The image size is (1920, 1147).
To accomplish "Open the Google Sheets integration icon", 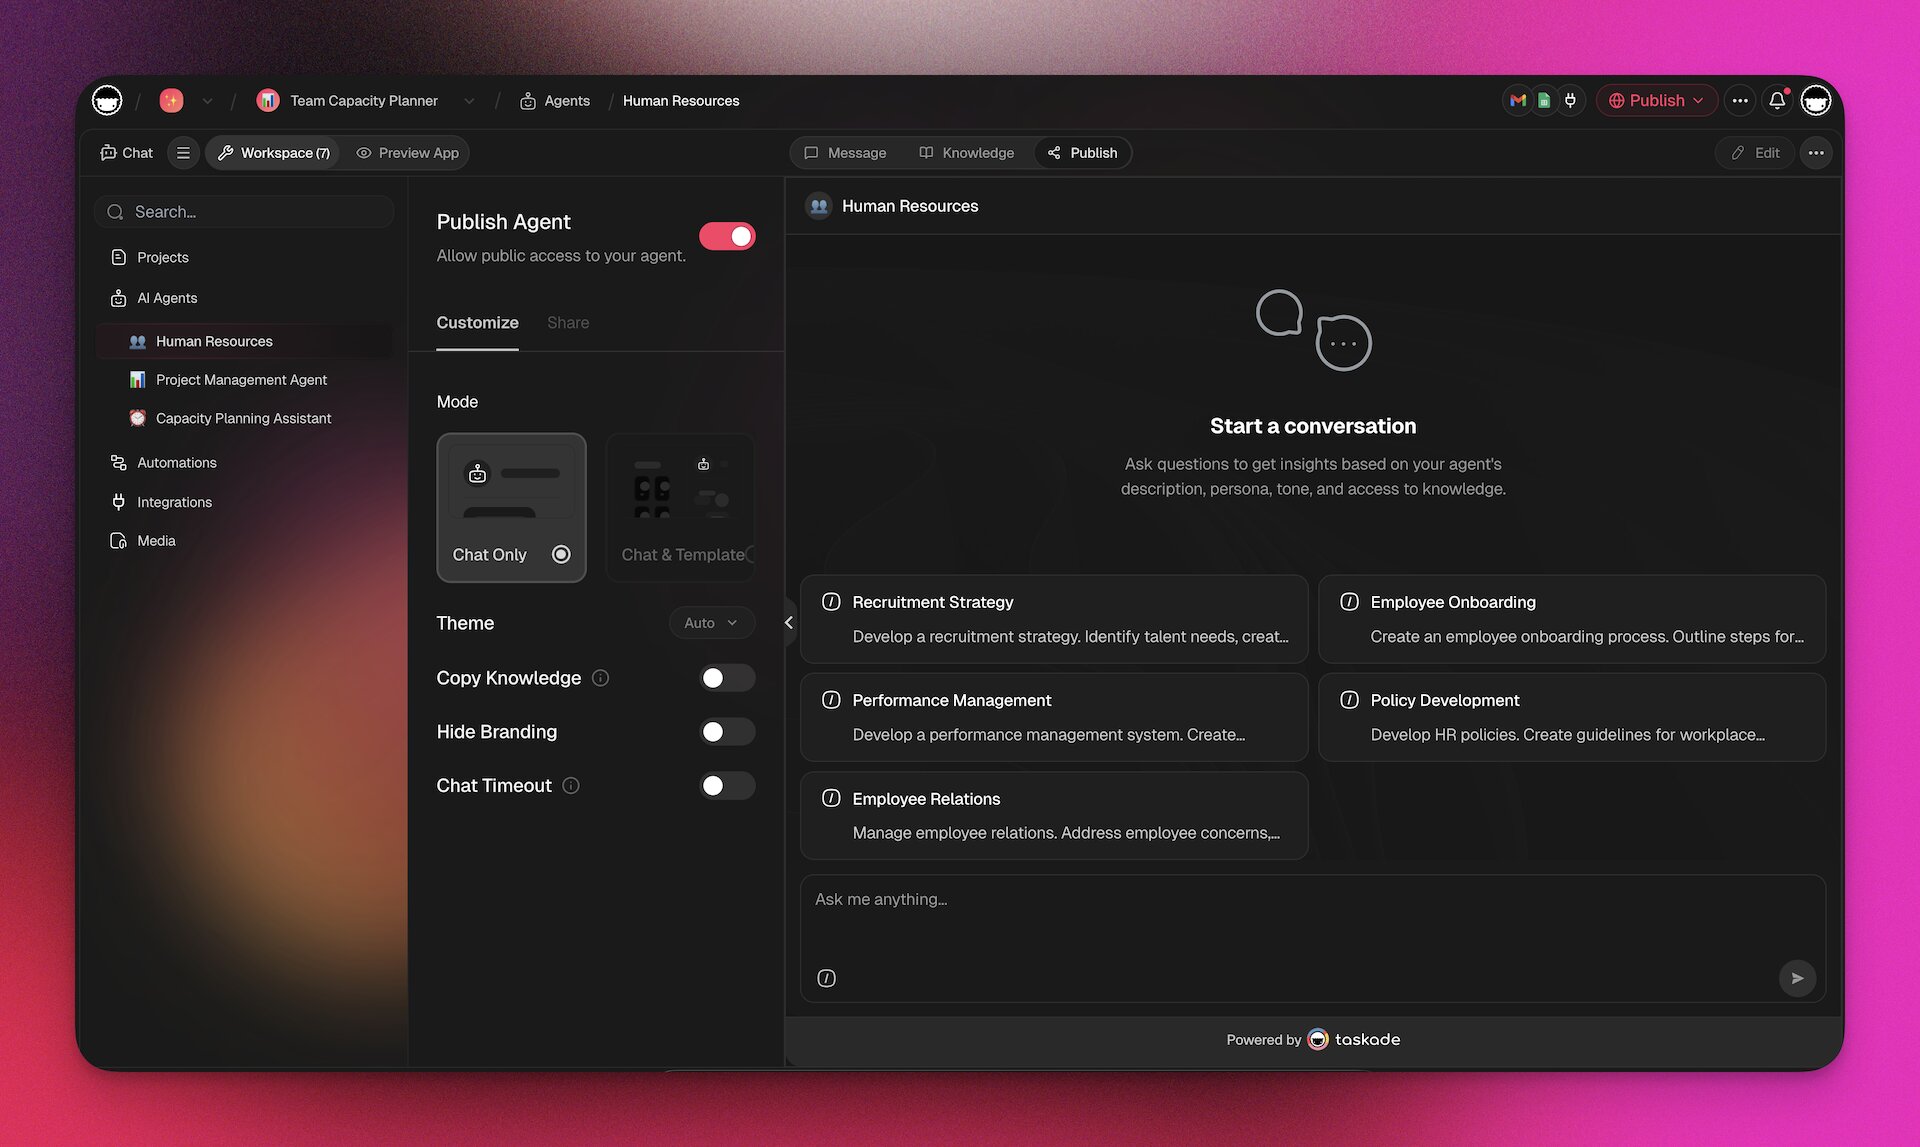I will pyautogui.click(x=1543, y=100).
